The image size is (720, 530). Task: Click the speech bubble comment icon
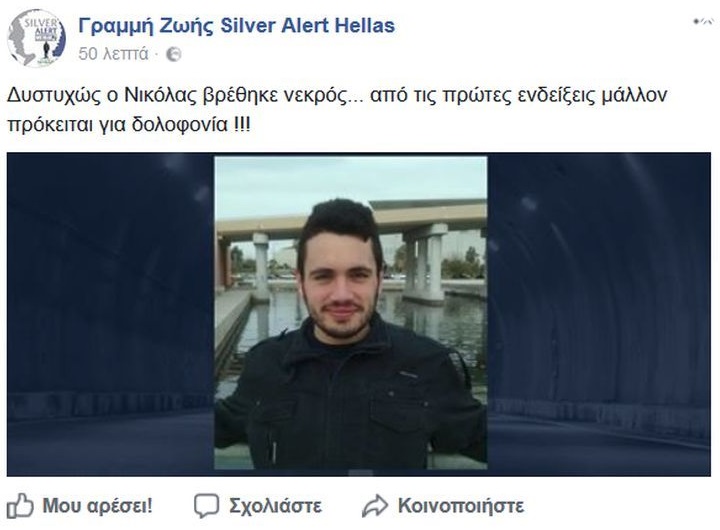pyautogui.click(x=206, y=506)
